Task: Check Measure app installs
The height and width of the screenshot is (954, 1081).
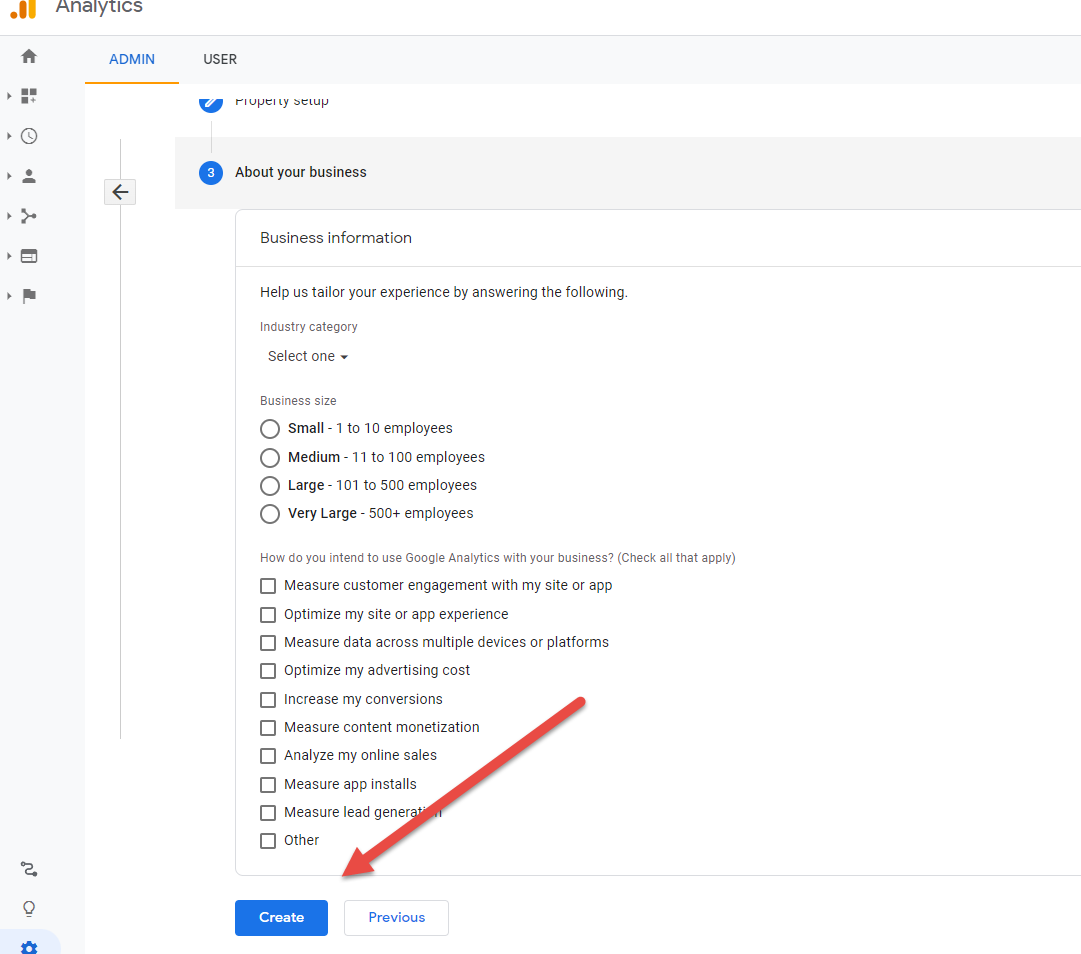Action: 268,785
